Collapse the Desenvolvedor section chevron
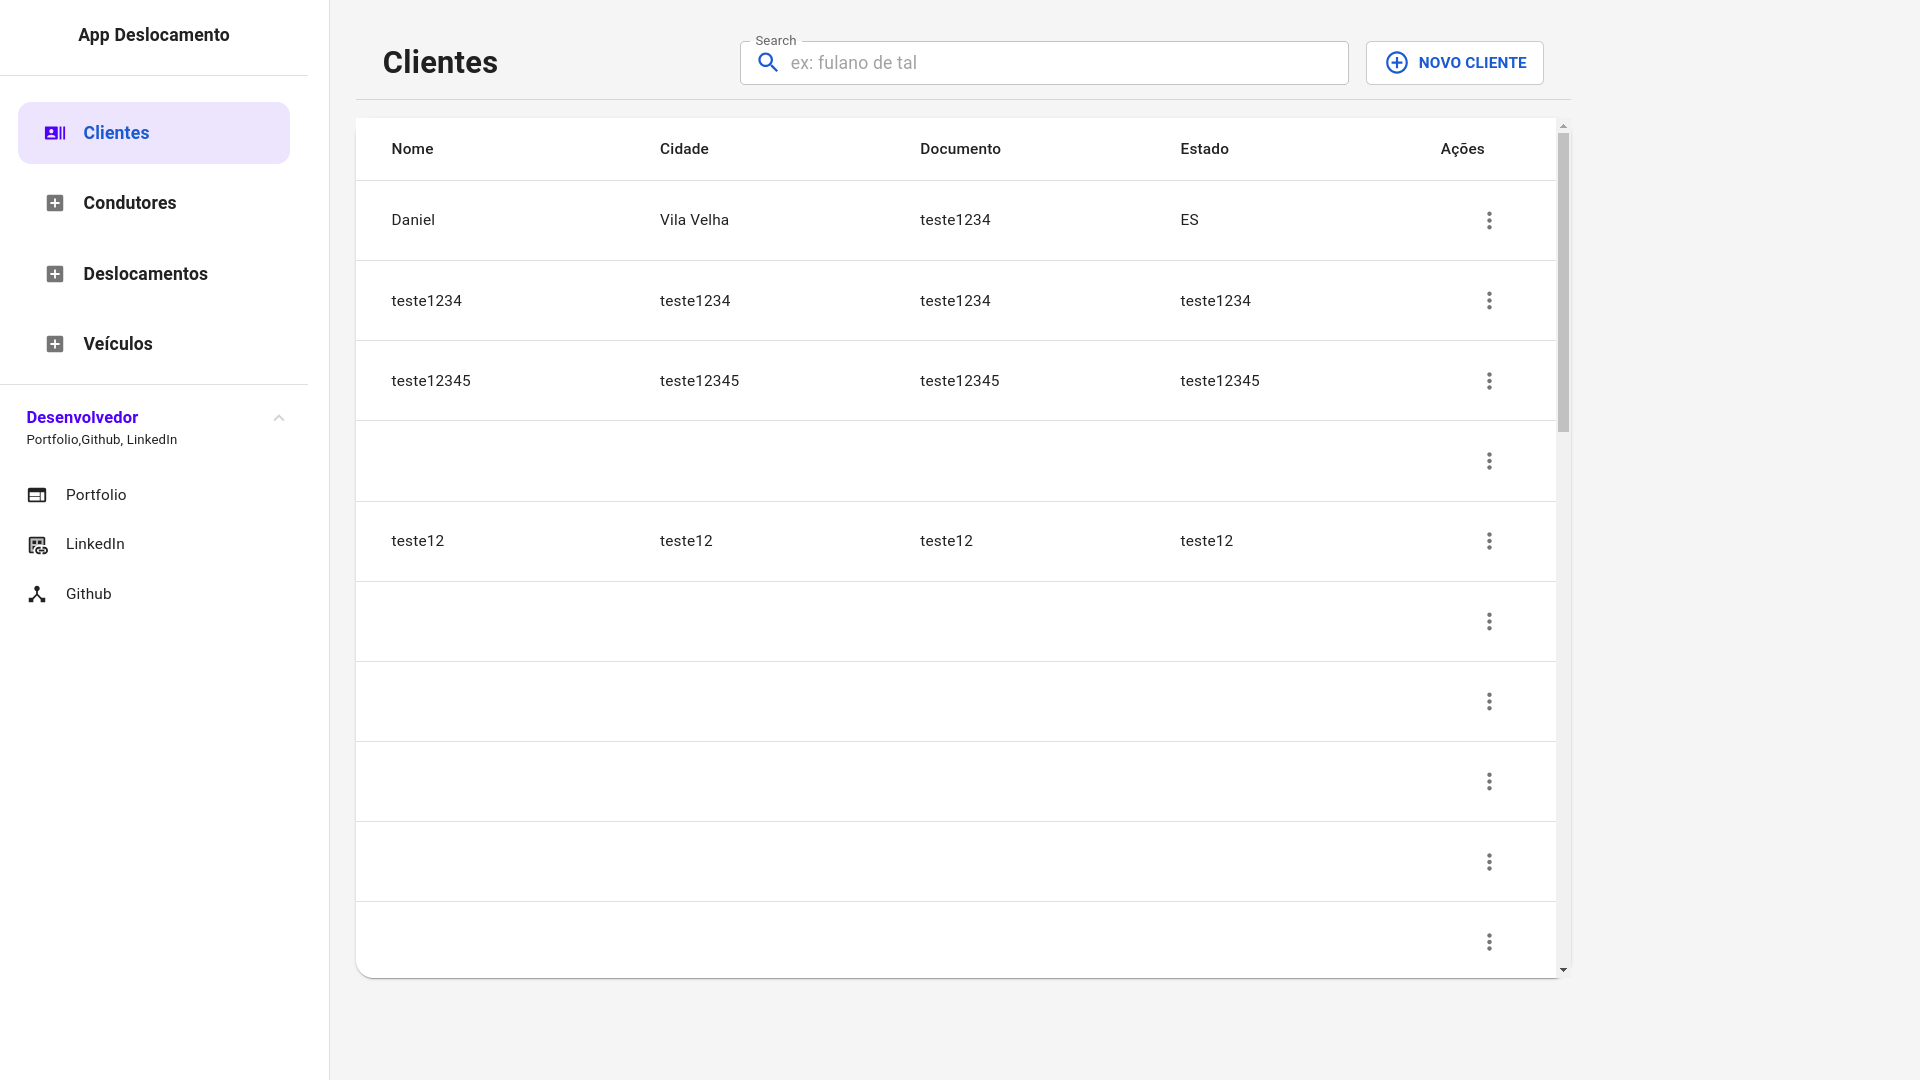Image resolution: width=1920 pixels, height=1080 pixels. pyautogui.click(x=279, y=418)
